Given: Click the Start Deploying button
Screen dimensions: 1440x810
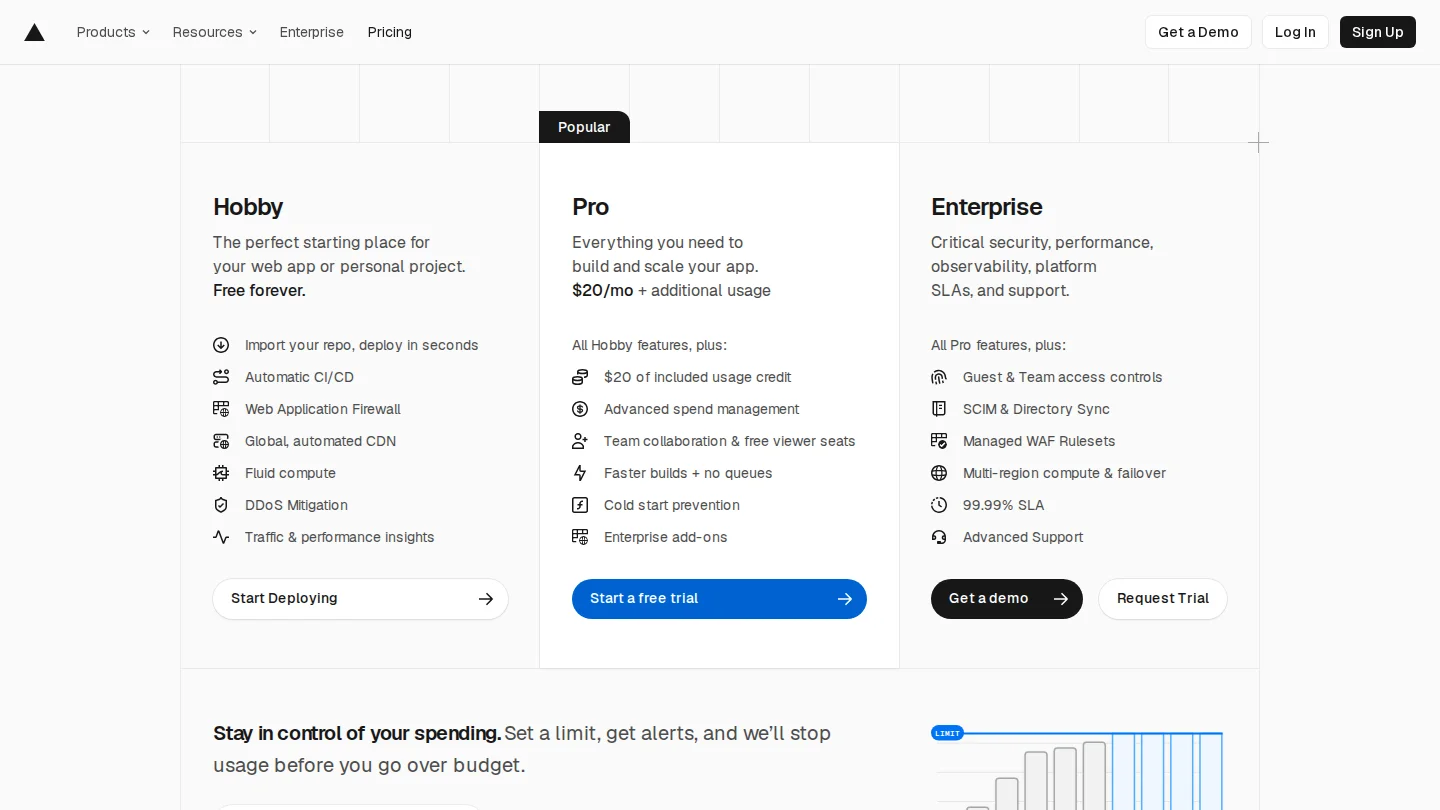Looking at the screenshot, I should point(360,599).
